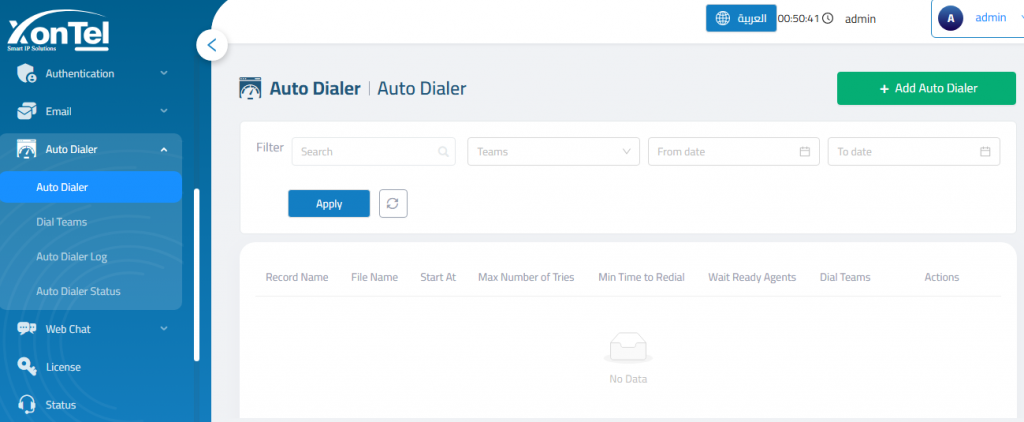The width and height of the screenshot is (1024, 422).
Task: Click the Start At column header
Action: 438,277
